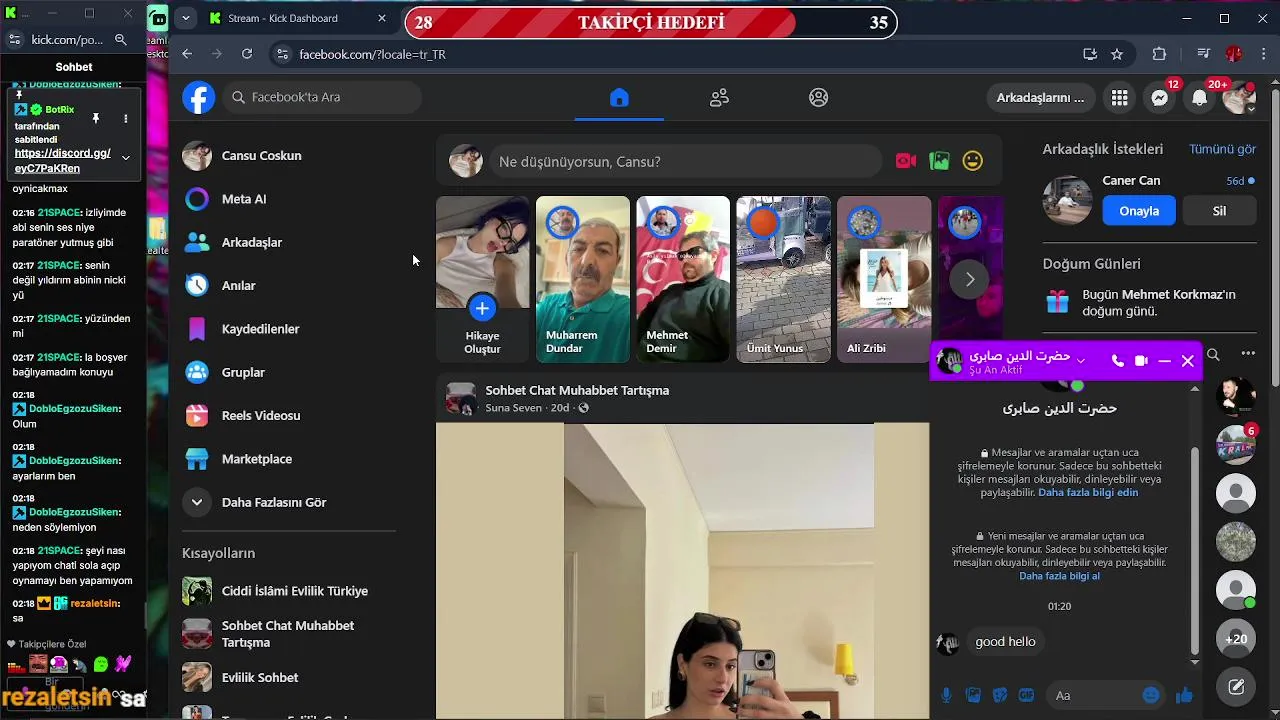Open Gruplar in the left sidebar

coord(290,372)
